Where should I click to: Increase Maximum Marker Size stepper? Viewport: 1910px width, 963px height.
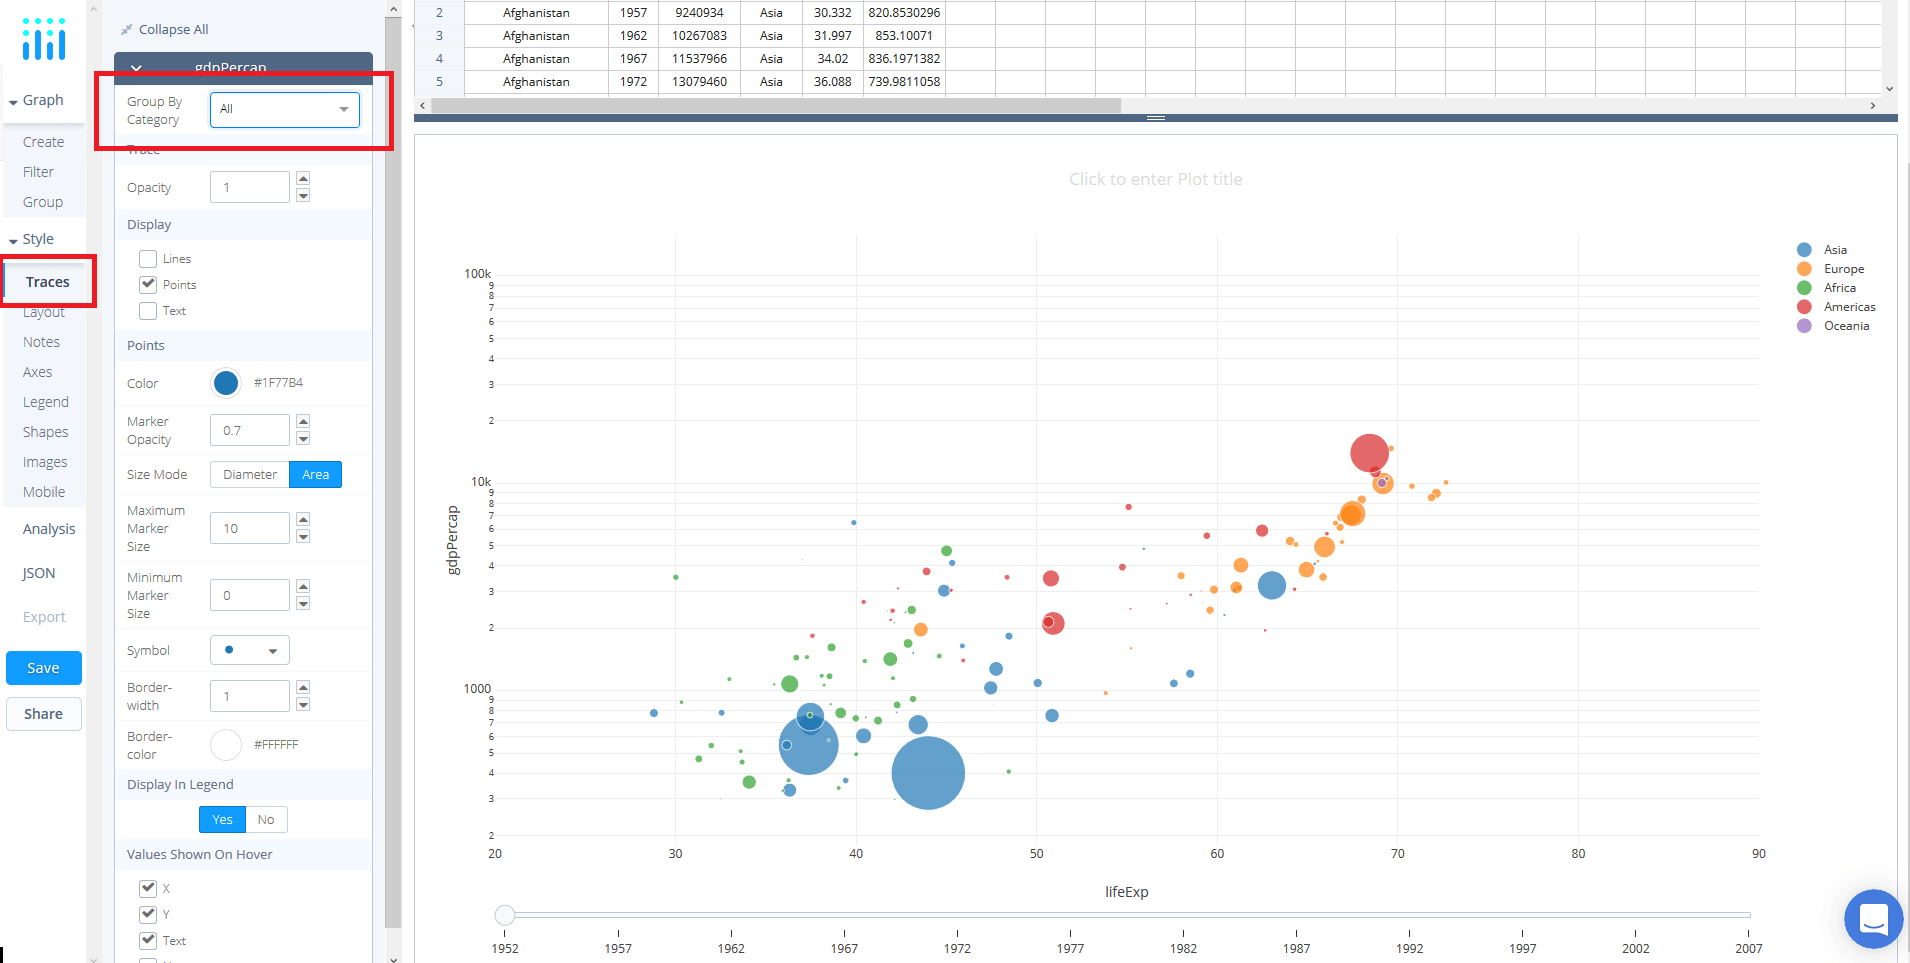tap(303, 520)
